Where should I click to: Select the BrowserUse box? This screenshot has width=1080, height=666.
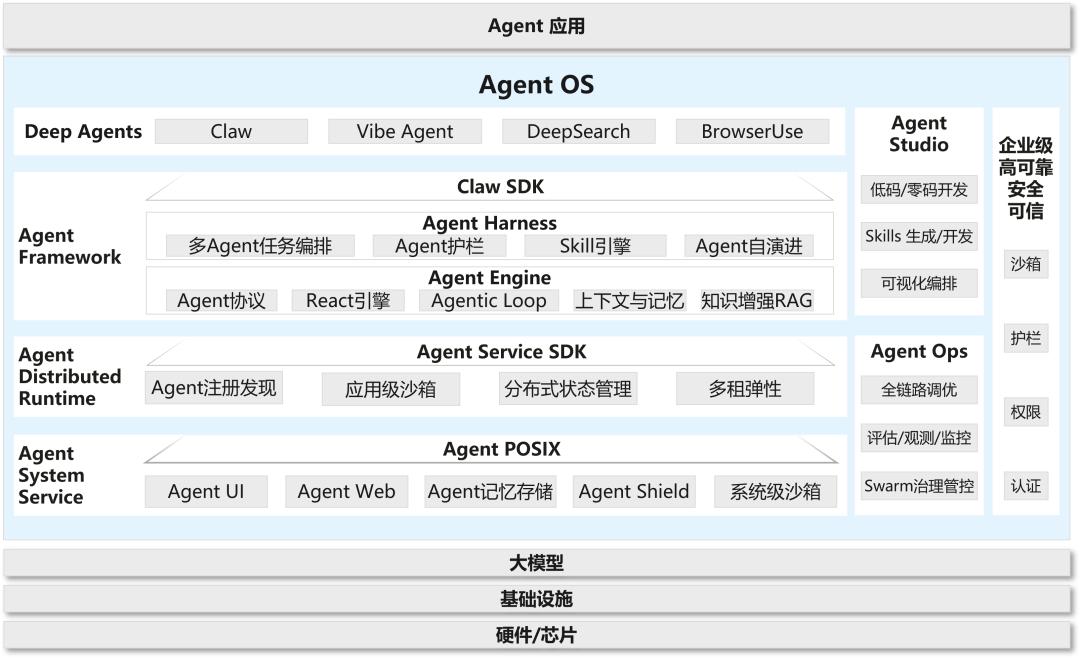tap(752, 131)
